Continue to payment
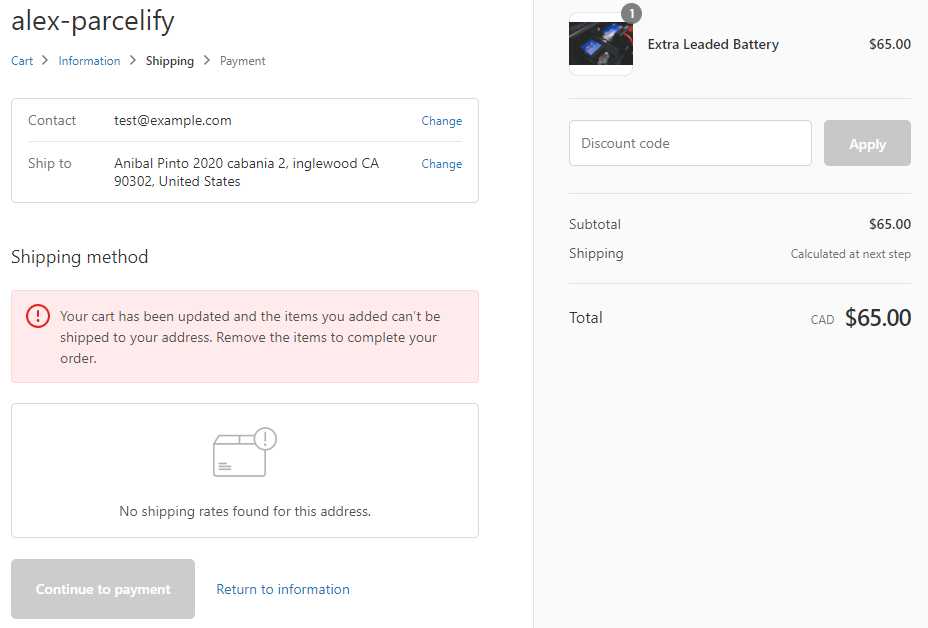Screen dimensions: 928x628 point(103,589)
